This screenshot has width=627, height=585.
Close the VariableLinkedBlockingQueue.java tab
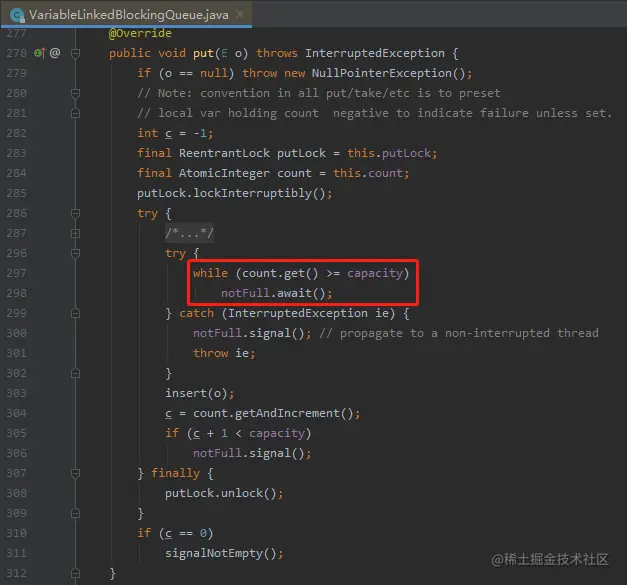(x=240, y=14)
